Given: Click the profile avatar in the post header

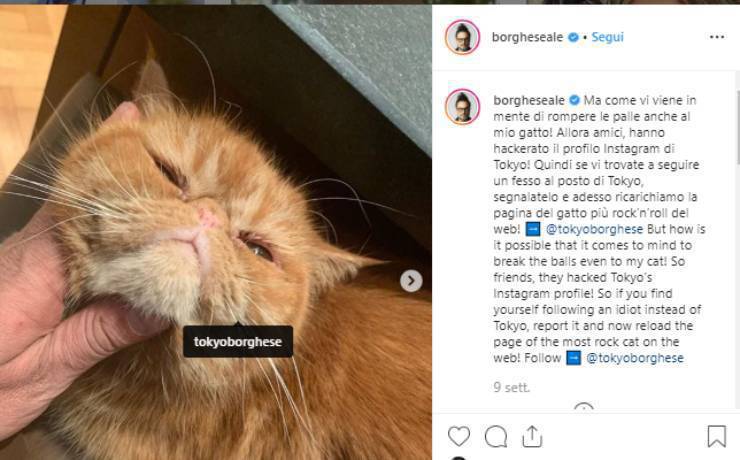Looking at the screenshot, I should 462,37.
